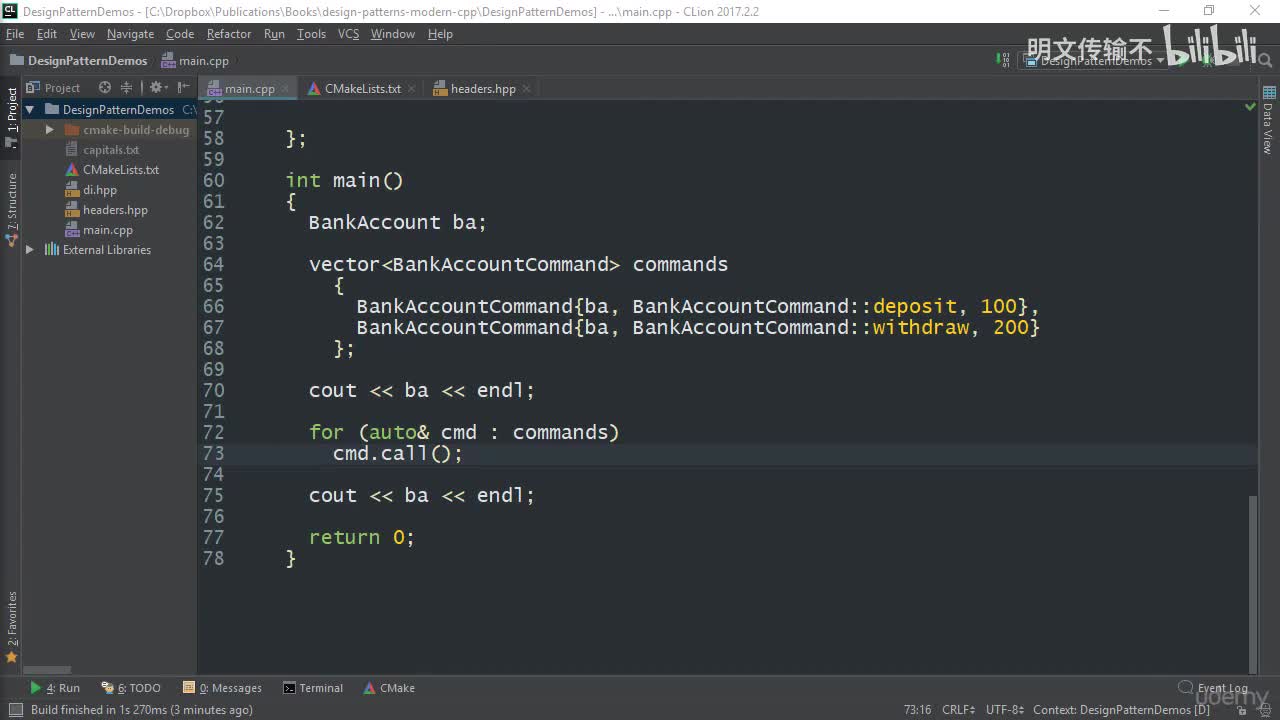Open the DesignPatternDemos run configuration dropdown

click(1094, 61)
